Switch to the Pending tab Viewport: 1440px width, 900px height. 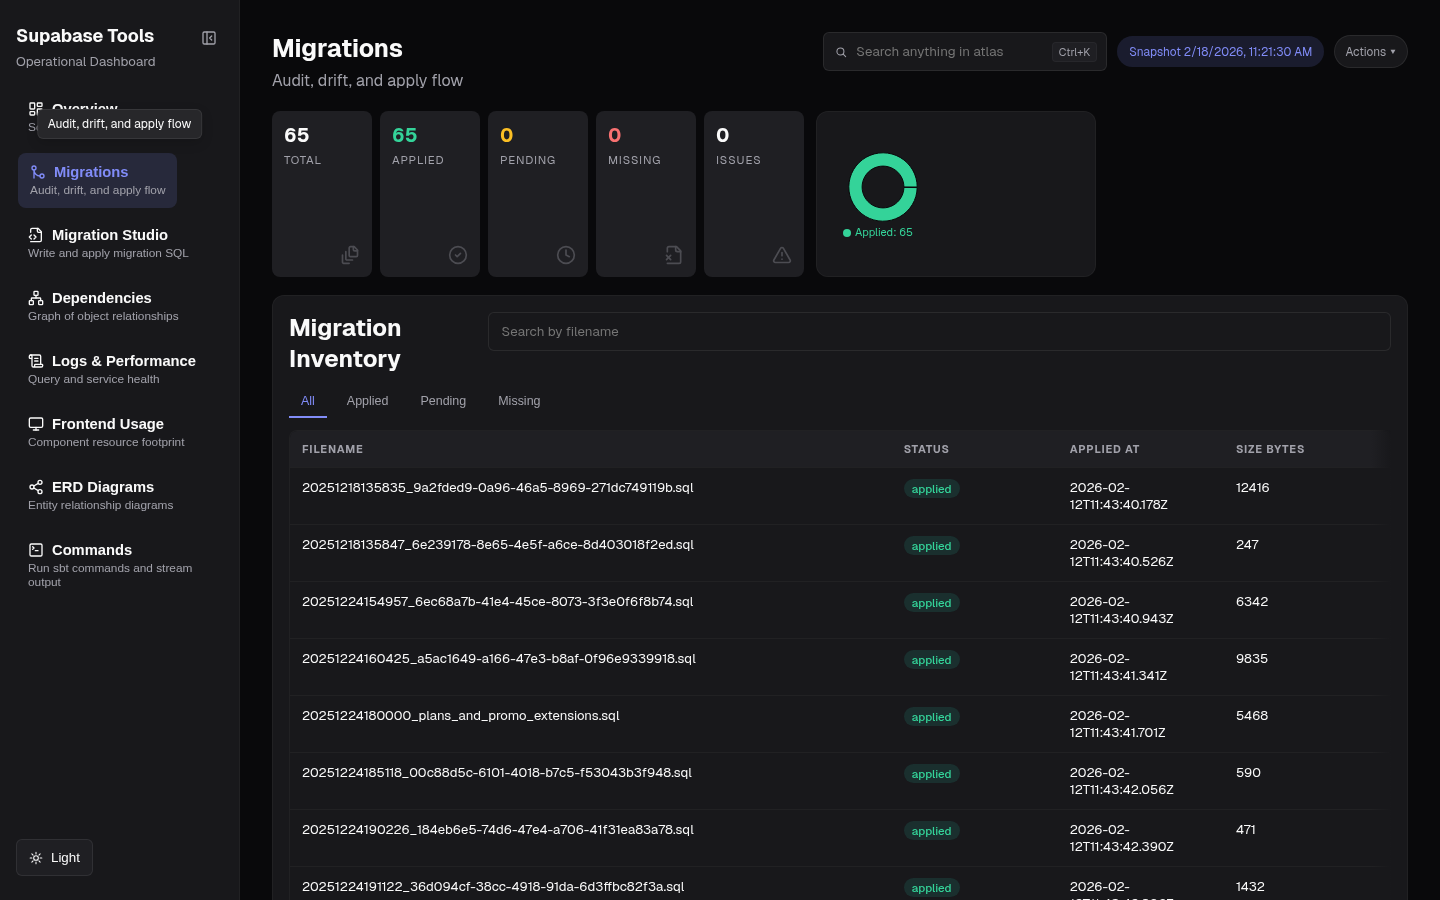[x=443, y=400]
